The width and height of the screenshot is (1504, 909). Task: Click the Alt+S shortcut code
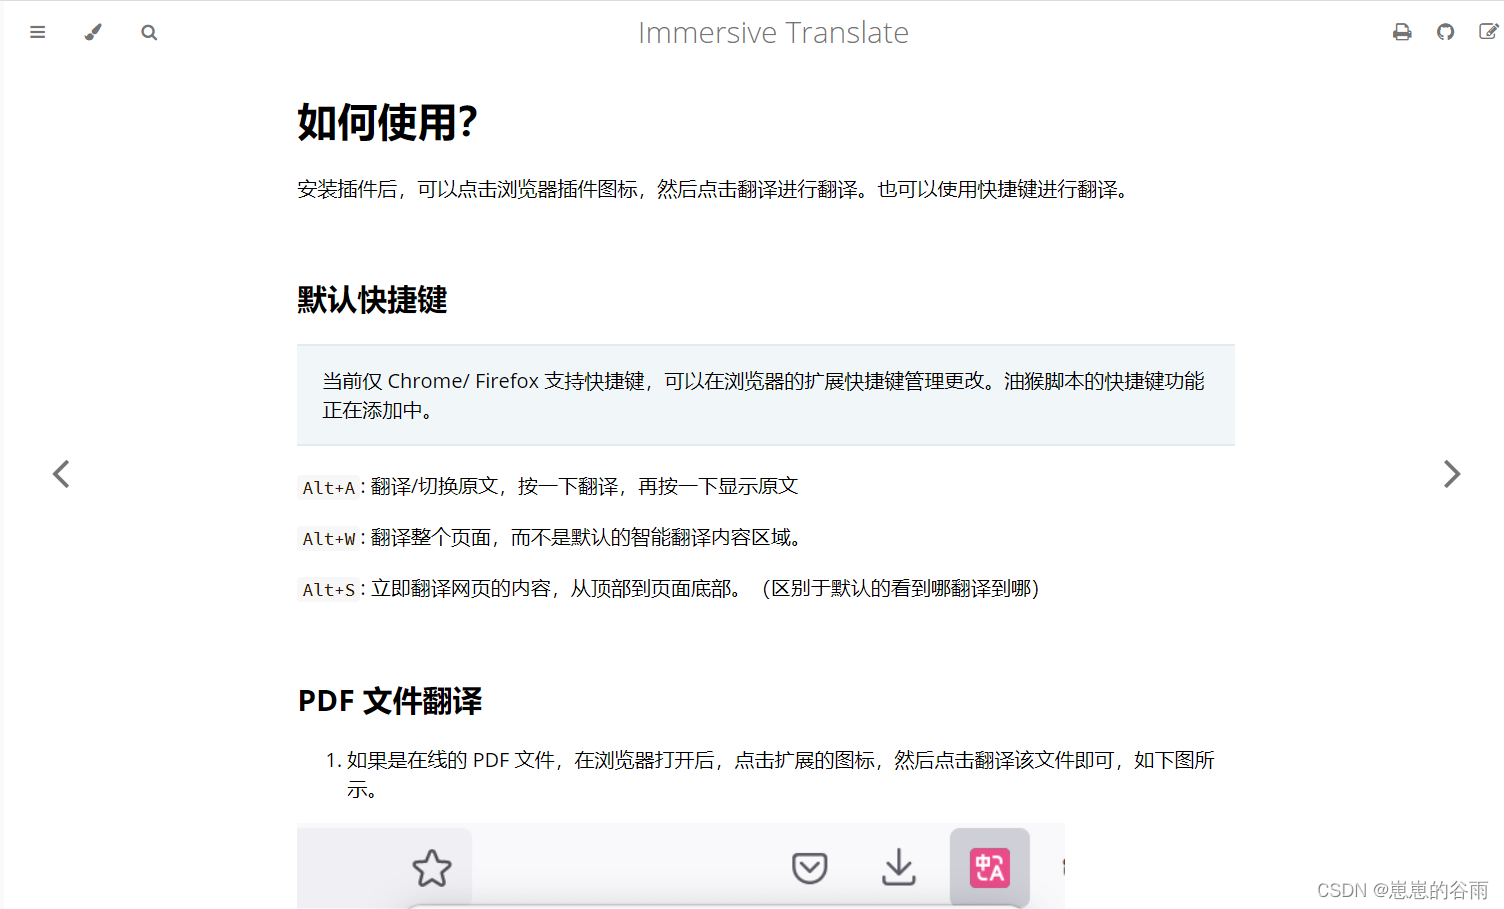329,589
